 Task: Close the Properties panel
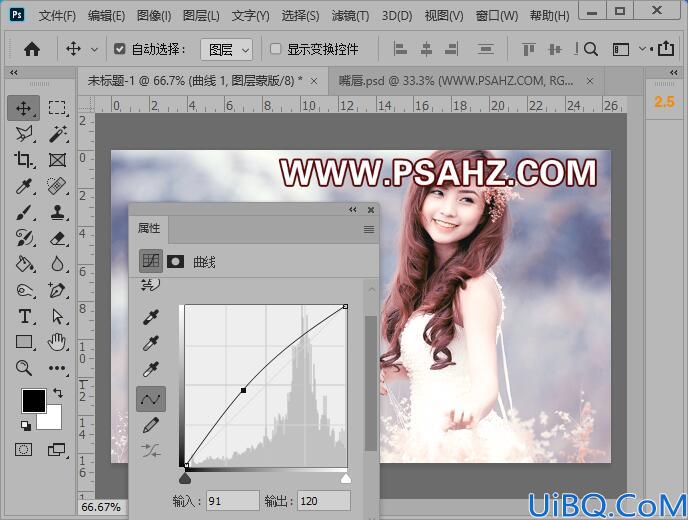point(371,210)
